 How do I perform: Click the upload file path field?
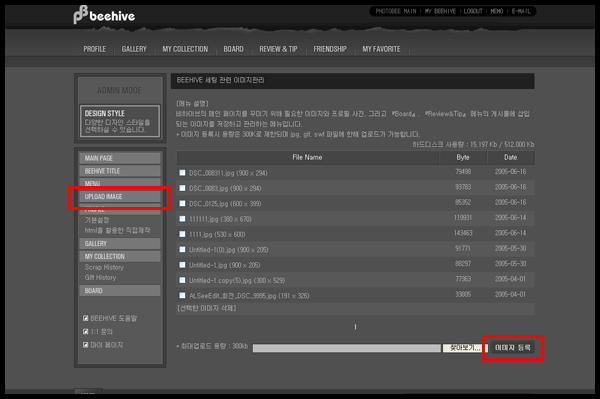click(347, 348)
